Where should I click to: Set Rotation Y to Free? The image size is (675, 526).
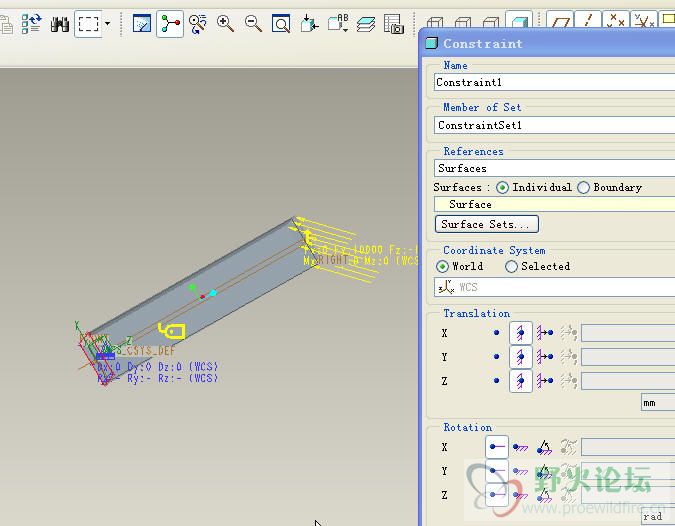click(x=496, y=471)
